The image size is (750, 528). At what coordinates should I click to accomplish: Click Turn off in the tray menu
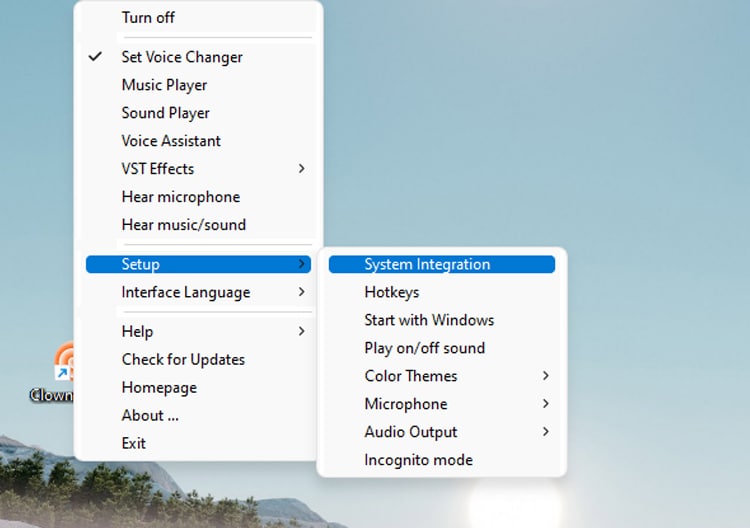tap(198, 18)
